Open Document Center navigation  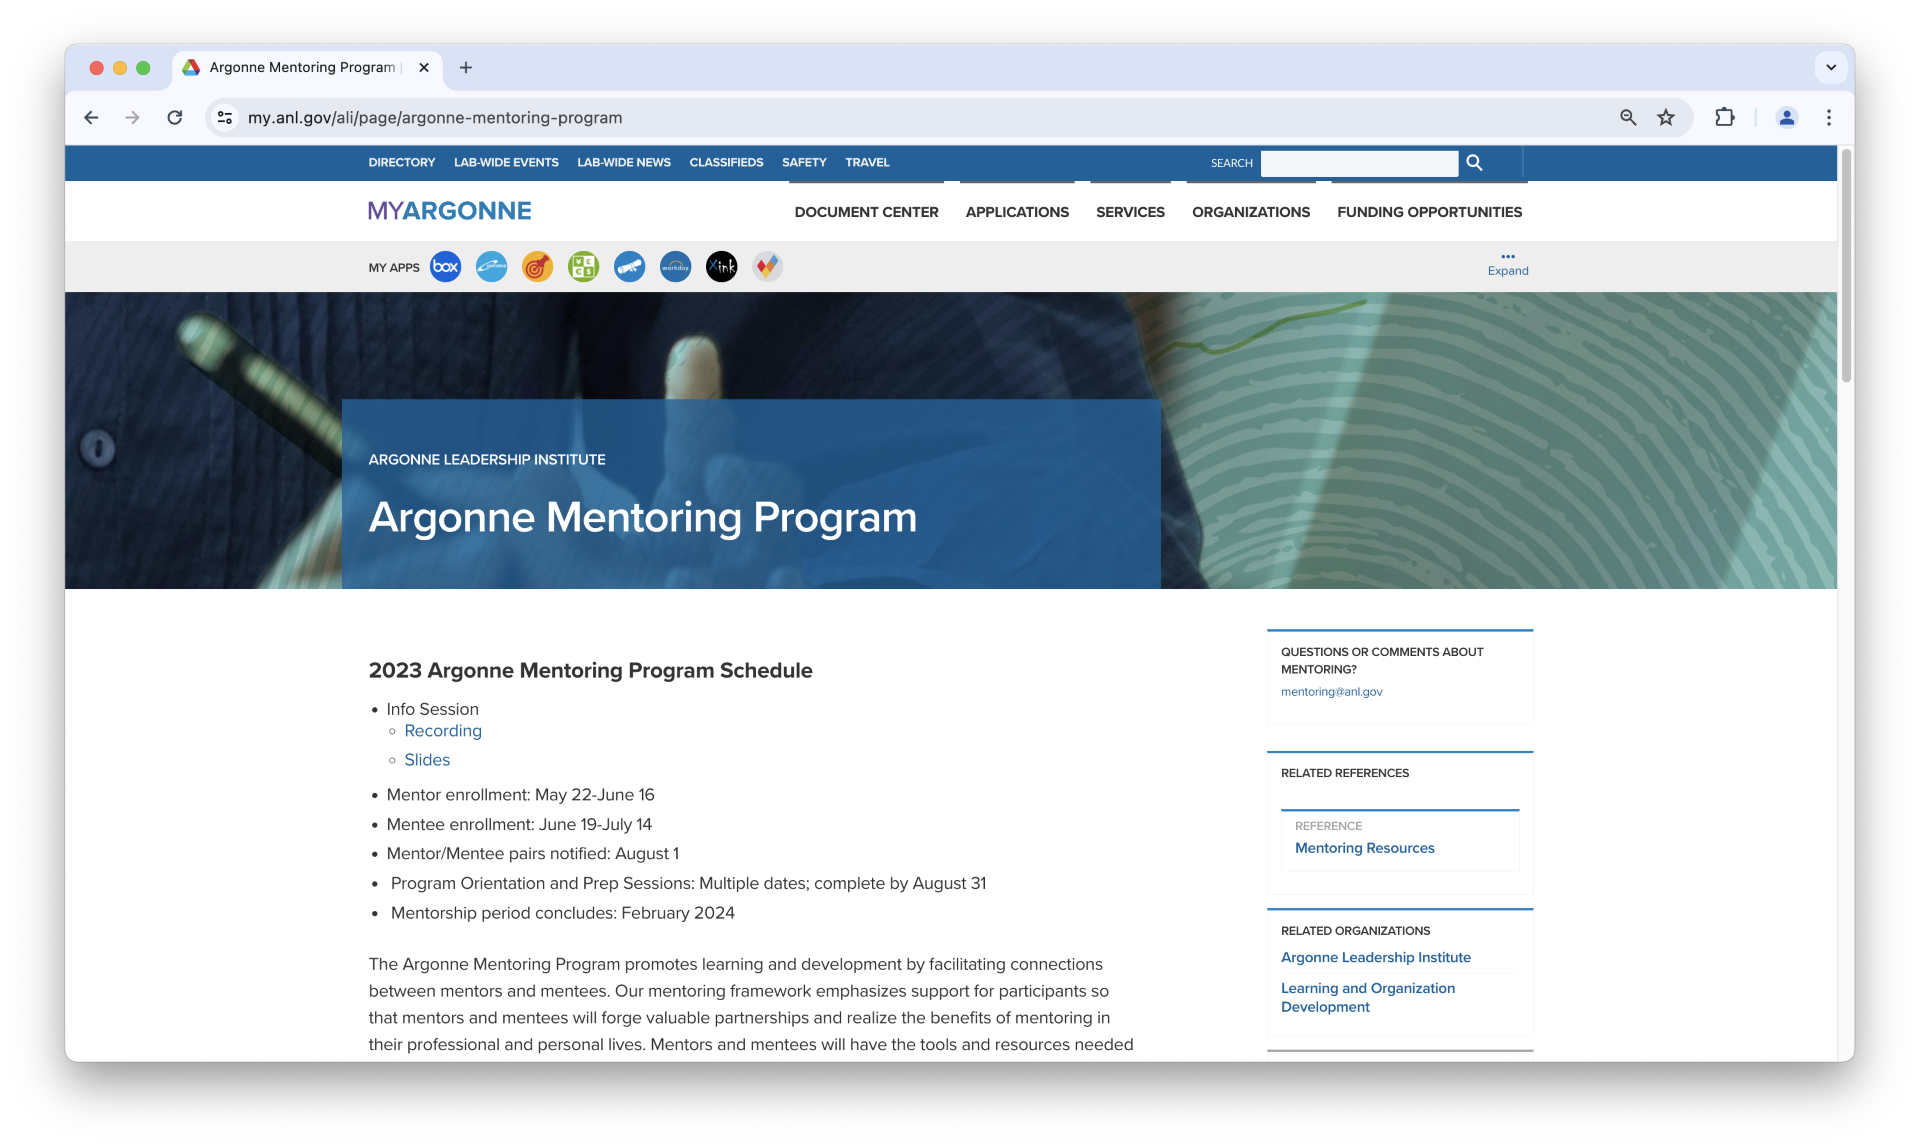pyautogui.click(x=866, y=212)
